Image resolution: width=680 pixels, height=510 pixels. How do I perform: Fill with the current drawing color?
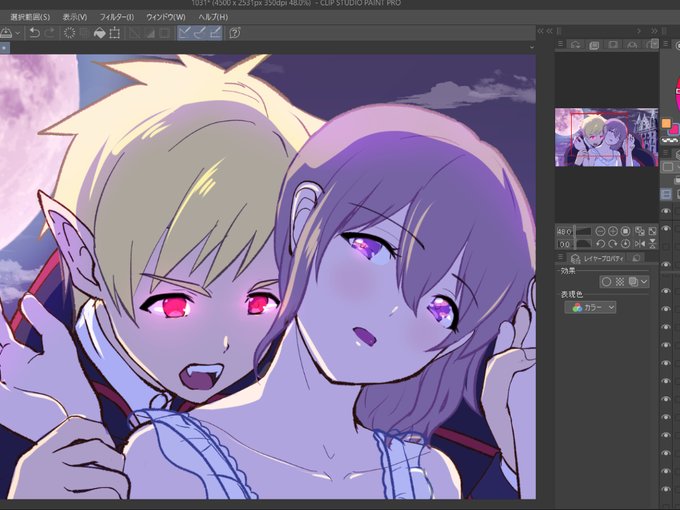pyautogui.click(x=100, y=33)
